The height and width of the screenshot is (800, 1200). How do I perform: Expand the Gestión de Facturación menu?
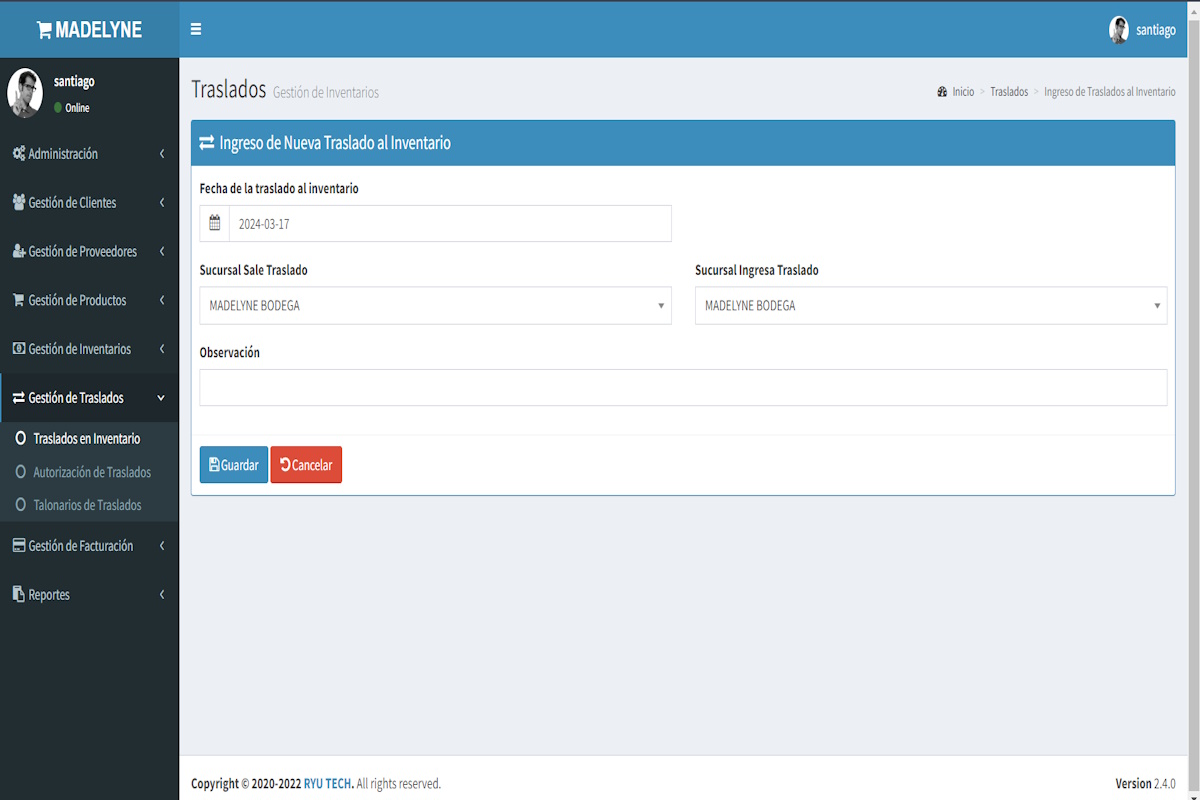pos(88,546)
